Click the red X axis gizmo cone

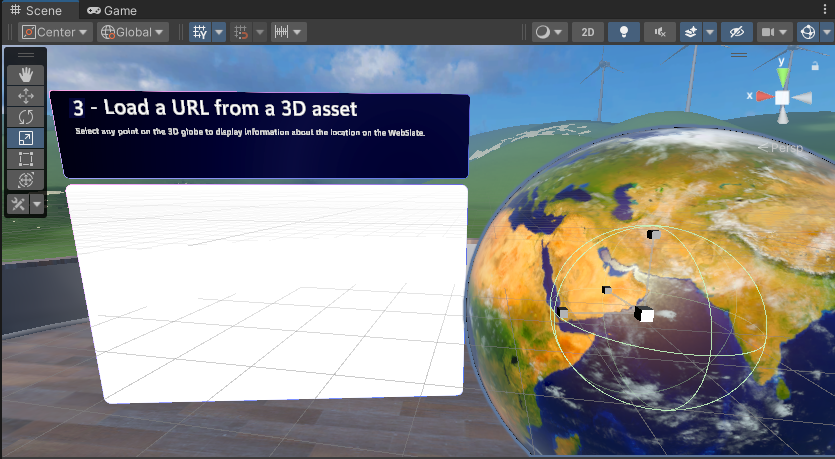click(x=764, y=96)
